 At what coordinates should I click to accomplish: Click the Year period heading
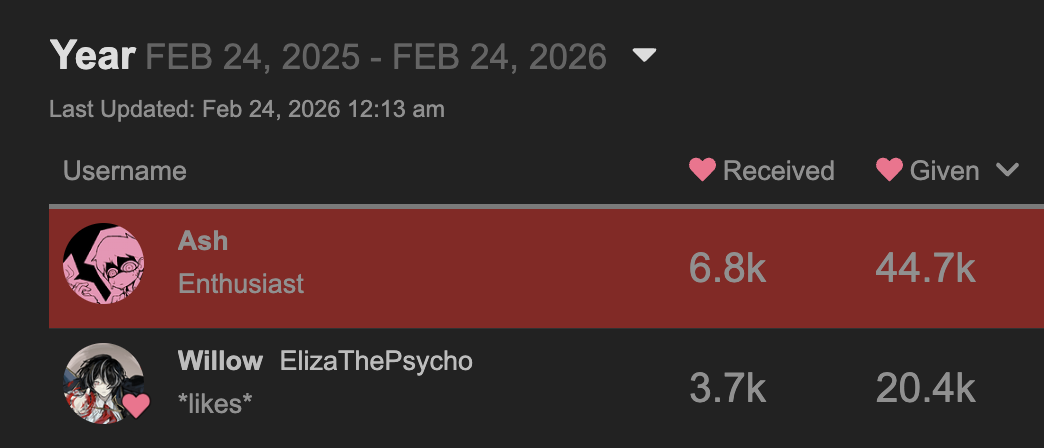pos(92,56)
